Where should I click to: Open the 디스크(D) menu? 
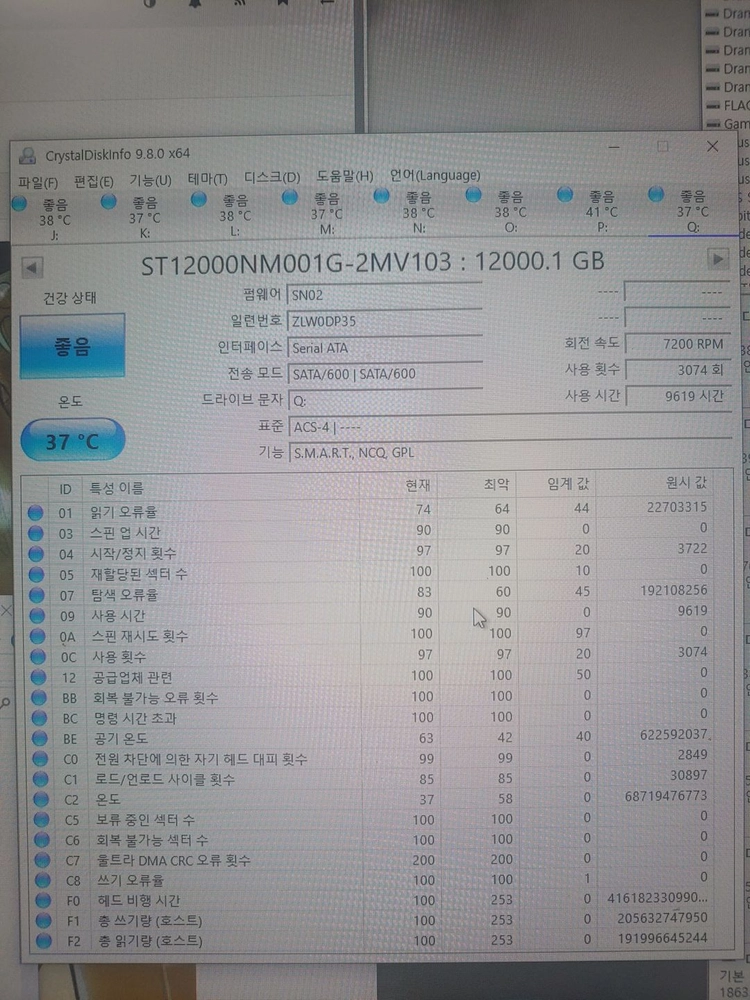(272, 178)
